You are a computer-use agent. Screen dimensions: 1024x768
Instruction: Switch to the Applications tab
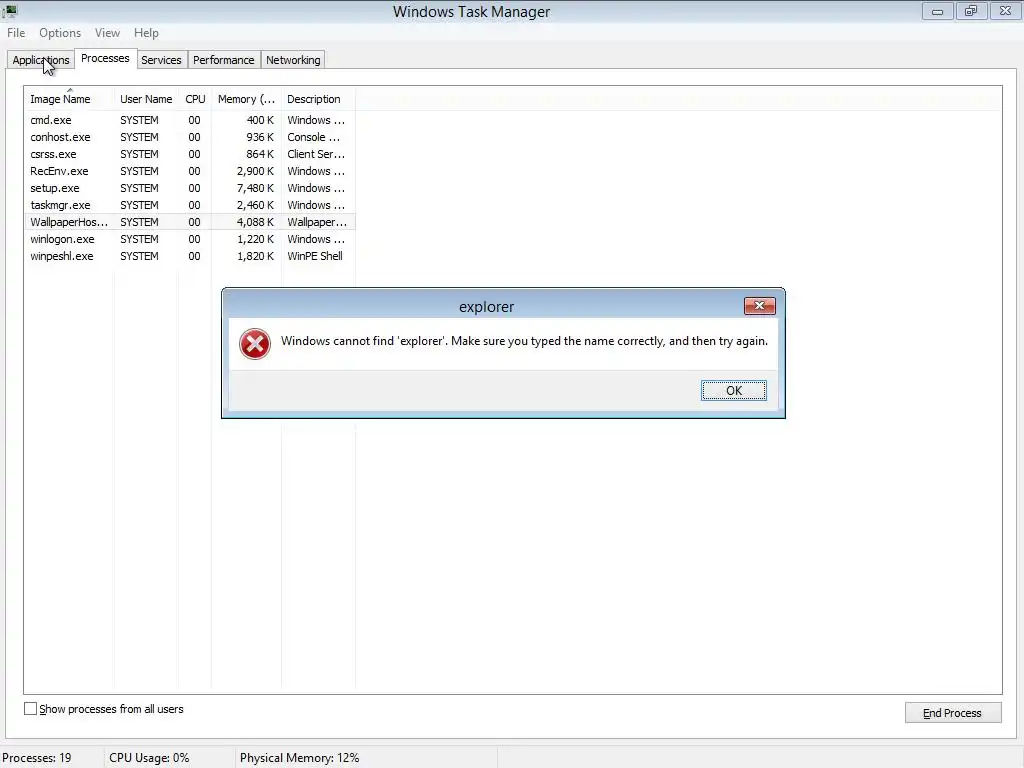click(x=40, y=60)
